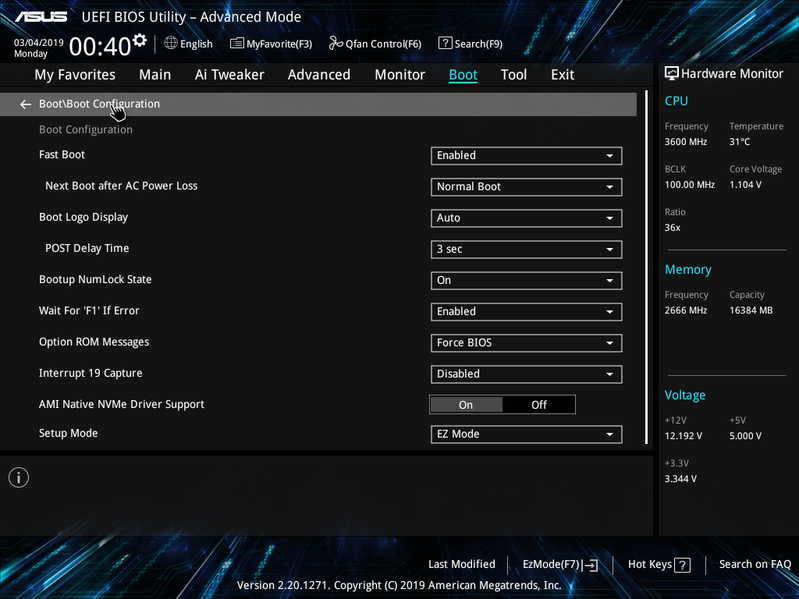Click the 3600 MHz CPU frequency value
799x599 pixels.
pyautogui.click(x=685, y=142)
